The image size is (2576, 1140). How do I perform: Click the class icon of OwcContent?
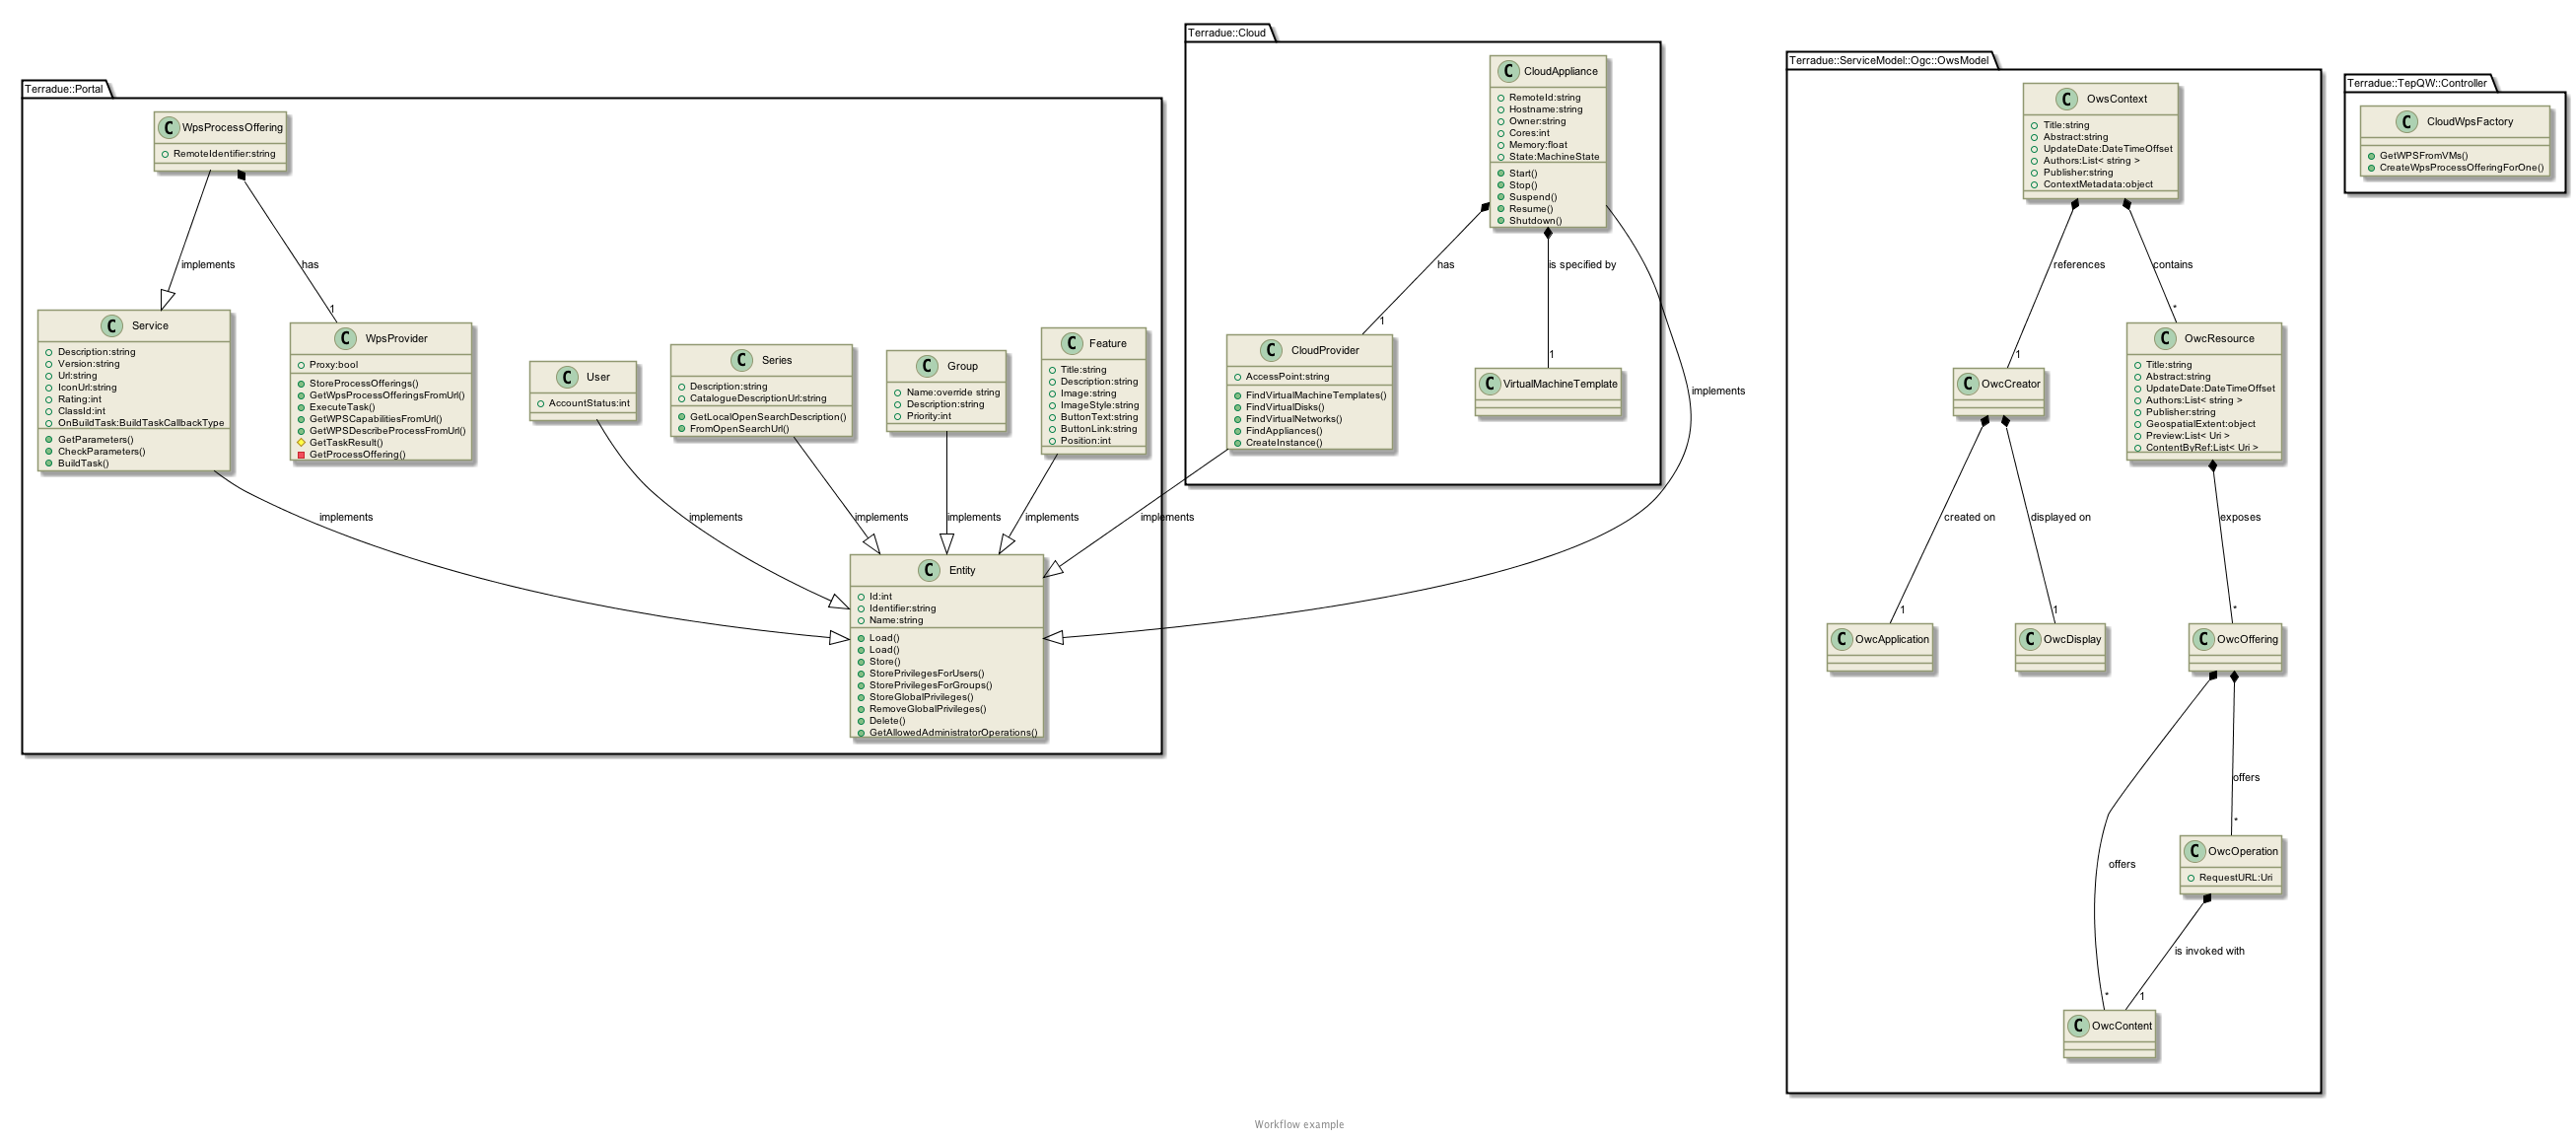[2078, 1026]
